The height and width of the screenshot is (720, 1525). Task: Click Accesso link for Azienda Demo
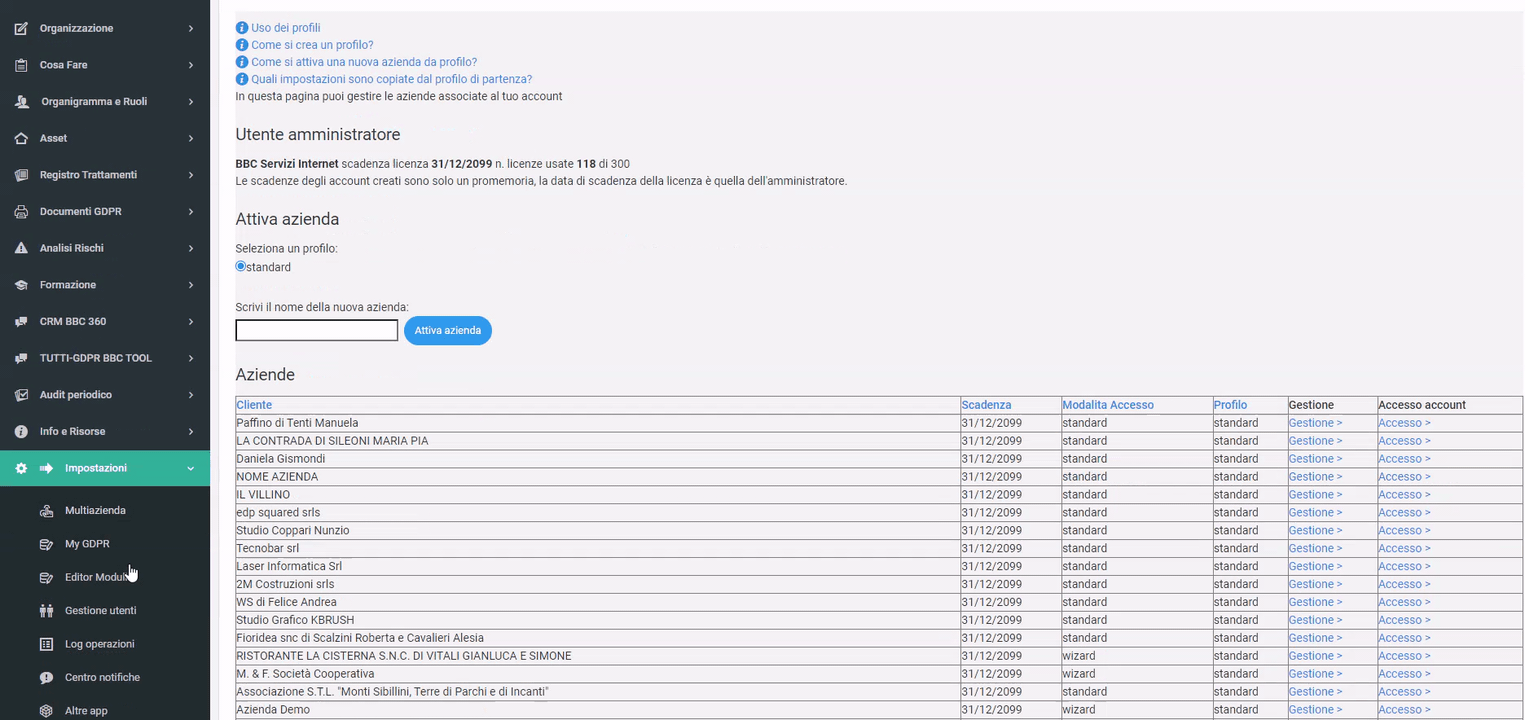(1404, 710)
